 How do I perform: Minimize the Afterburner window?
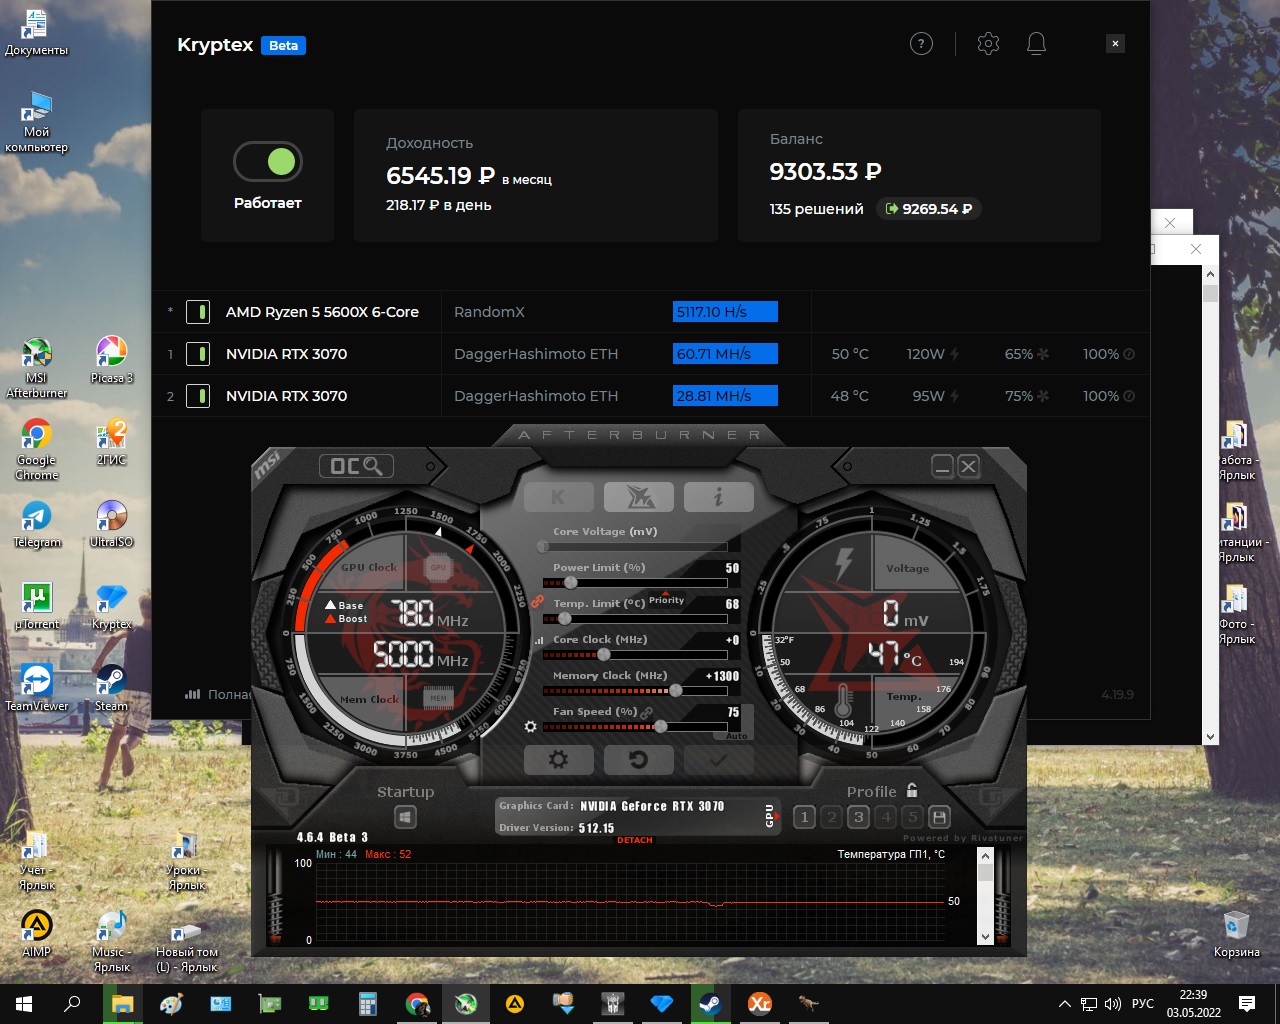click(942, 466)
